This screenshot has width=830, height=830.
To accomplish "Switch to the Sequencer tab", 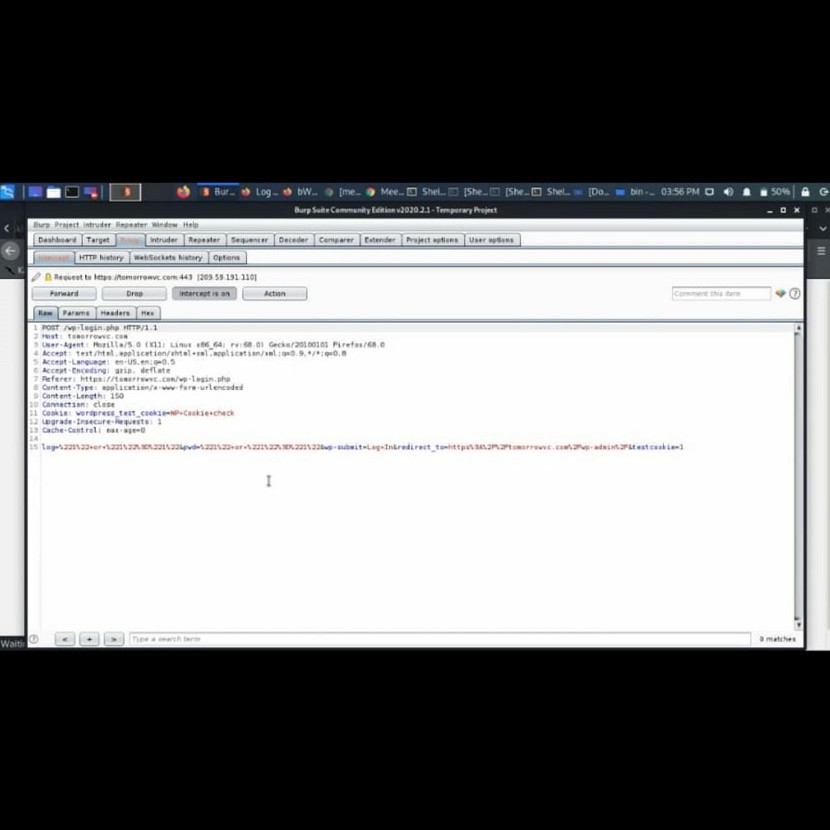I will (x=249, y=240).
